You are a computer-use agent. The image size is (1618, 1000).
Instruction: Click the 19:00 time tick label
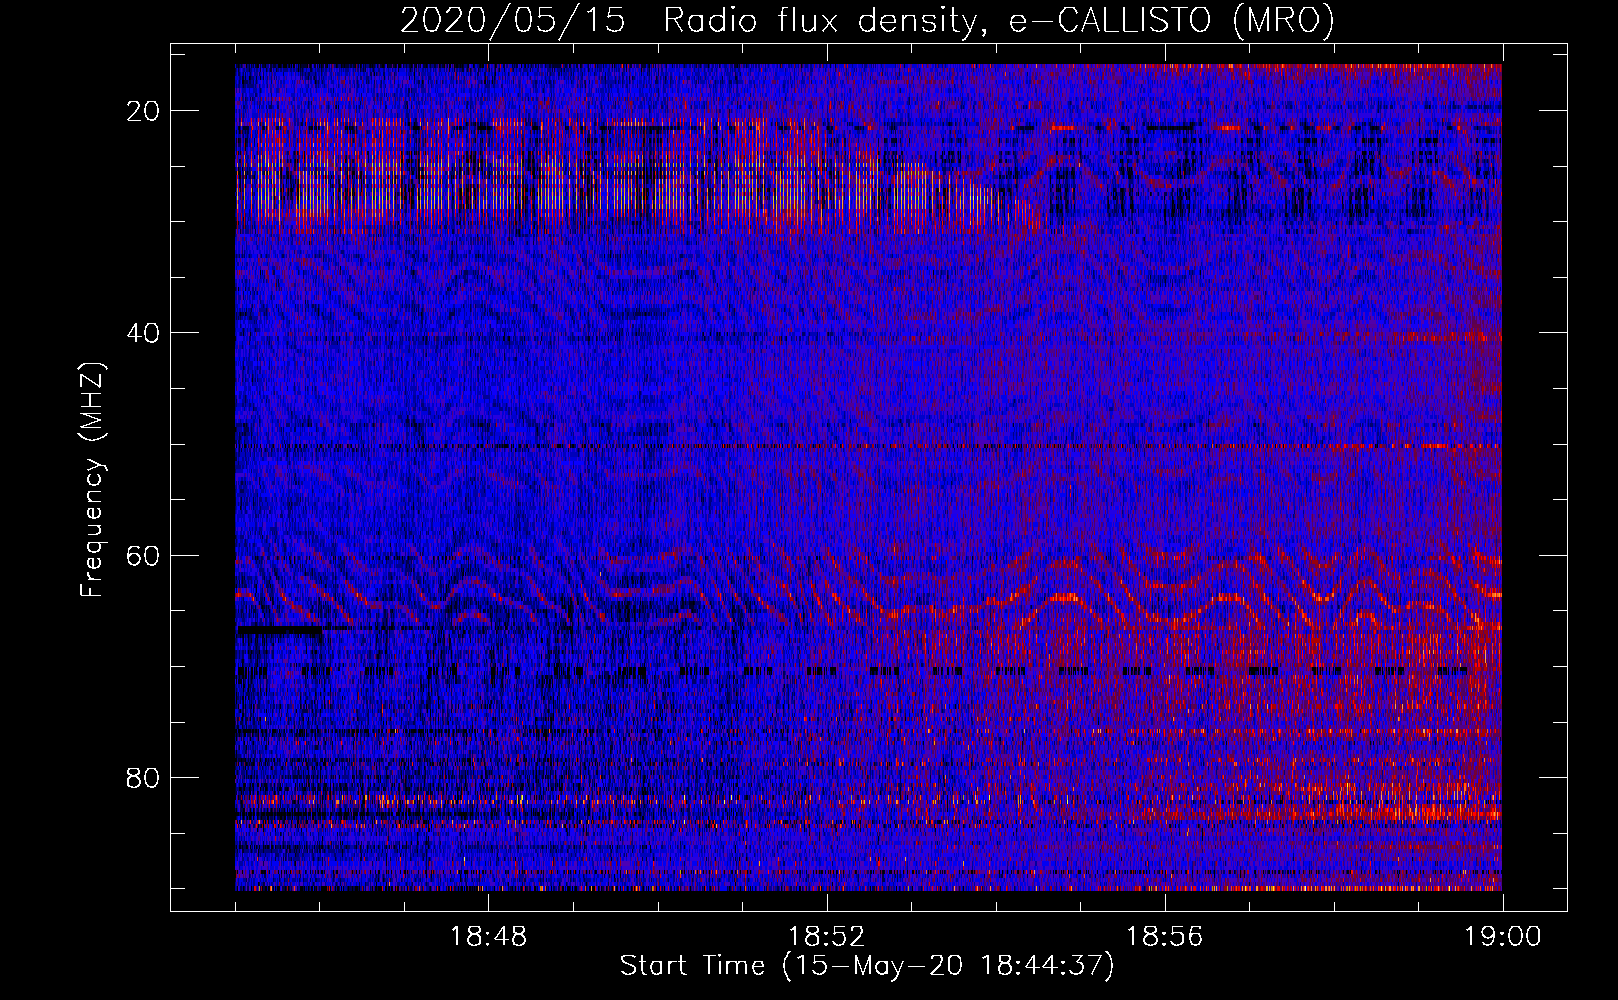[1503, 937]
